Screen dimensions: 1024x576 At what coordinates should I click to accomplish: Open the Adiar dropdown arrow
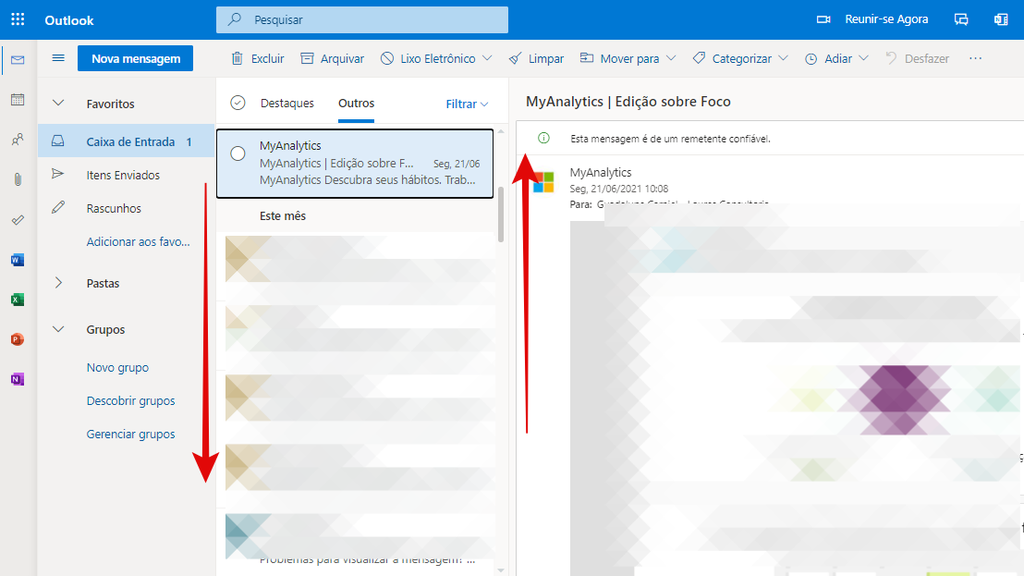[x=863, y=58]
